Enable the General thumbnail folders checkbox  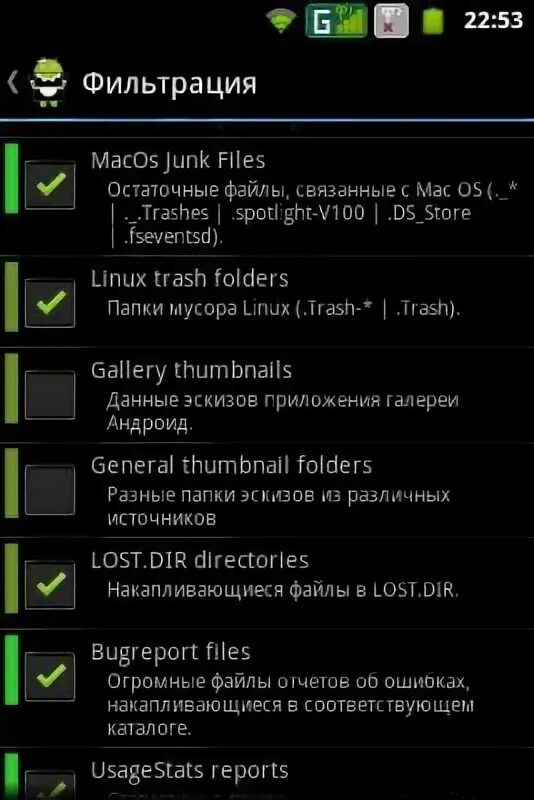tap(50, 490)
